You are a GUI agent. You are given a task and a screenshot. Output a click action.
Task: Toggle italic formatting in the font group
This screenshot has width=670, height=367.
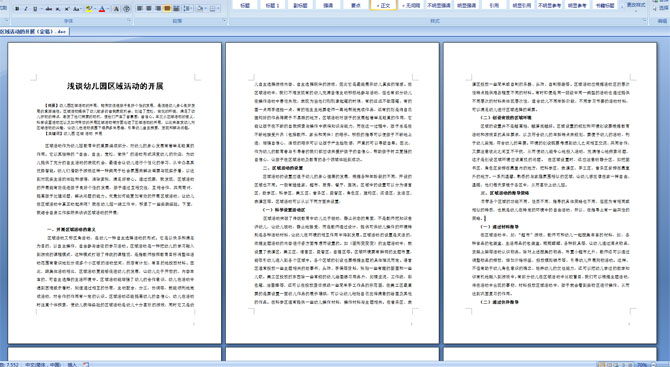click(x=26, y=9)
